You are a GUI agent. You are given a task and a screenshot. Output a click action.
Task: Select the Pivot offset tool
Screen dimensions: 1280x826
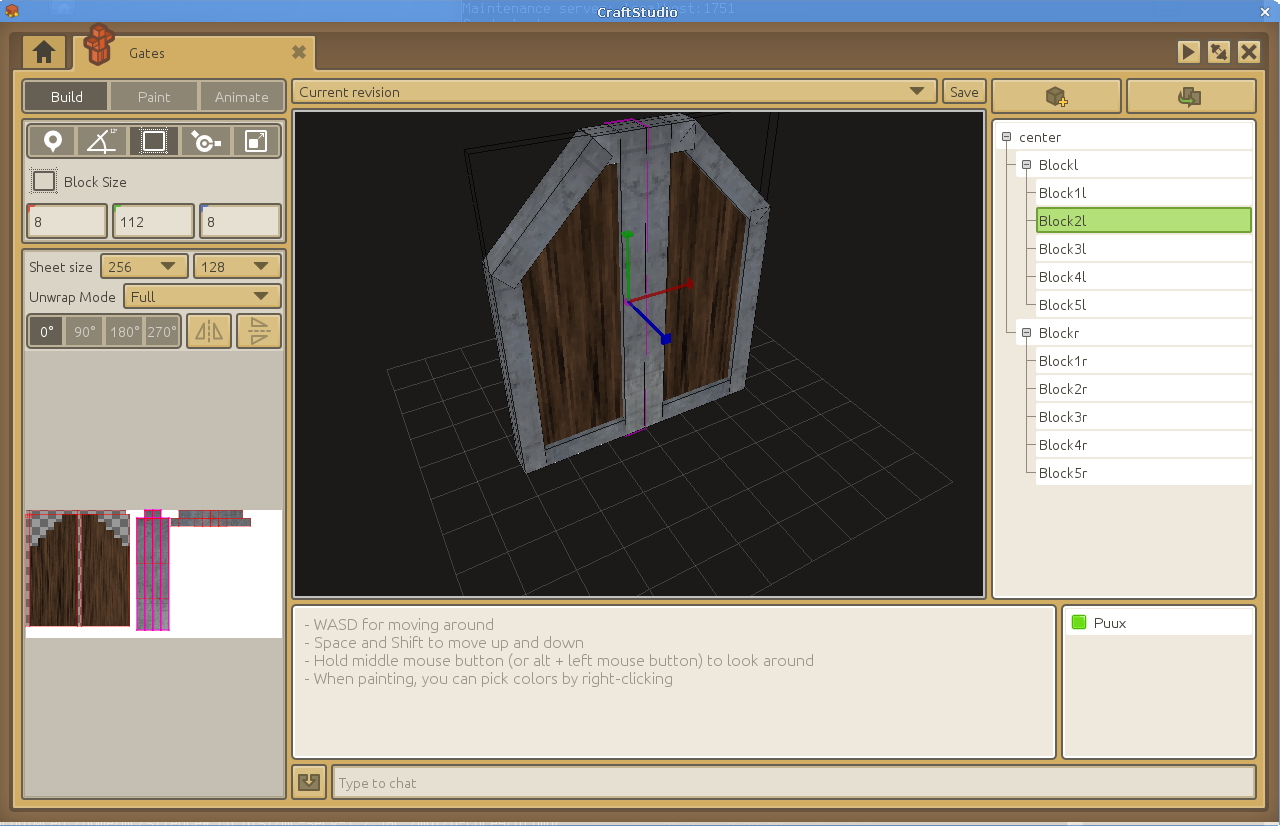pyautogui.click(x=205, y=141)
